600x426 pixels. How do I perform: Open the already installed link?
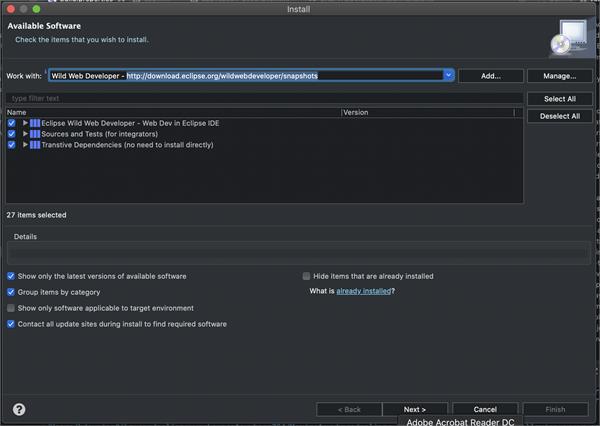[364, 291]
